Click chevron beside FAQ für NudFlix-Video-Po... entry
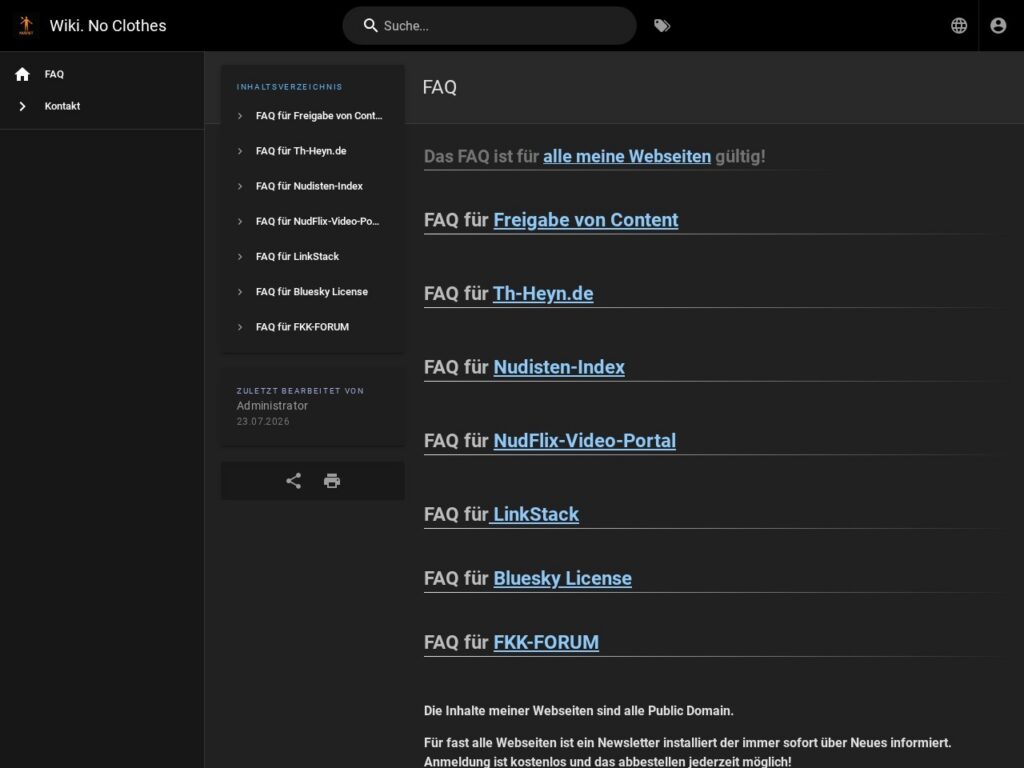The height and width of the screenshot is (768, 1024). [x=240, y=221]
